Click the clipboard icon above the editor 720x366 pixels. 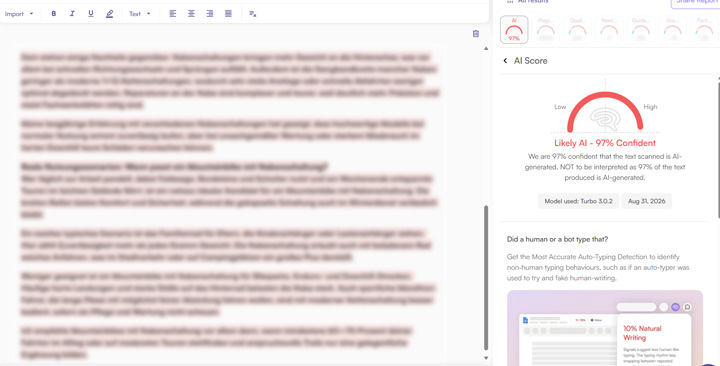[476, 34]
